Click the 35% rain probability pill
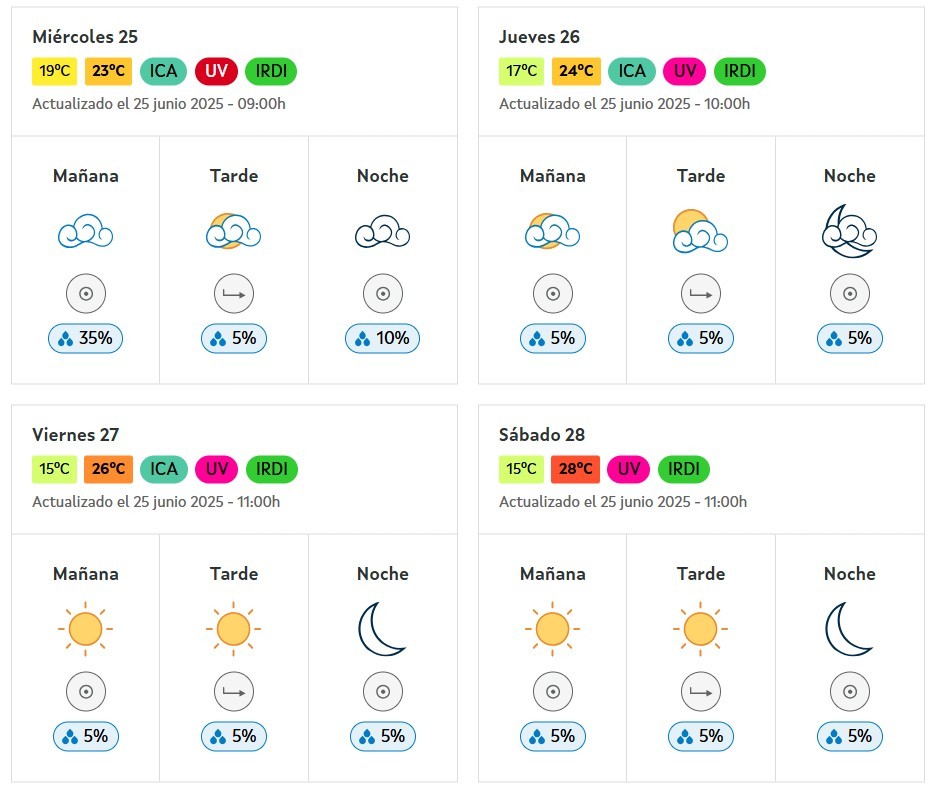Viewport: 937px width, 792px height. [x=85, y=338]
